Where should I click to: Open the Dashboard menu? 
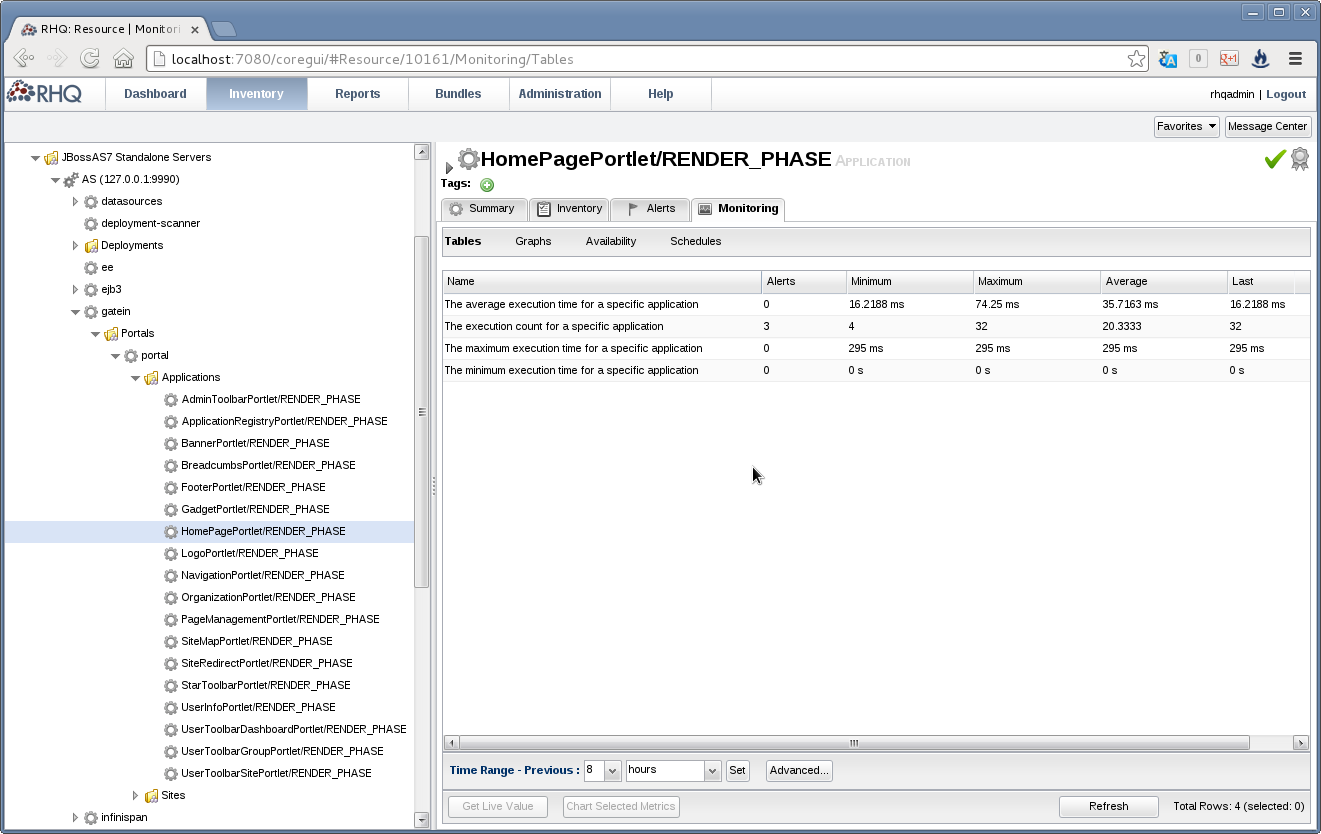(155, 94)
